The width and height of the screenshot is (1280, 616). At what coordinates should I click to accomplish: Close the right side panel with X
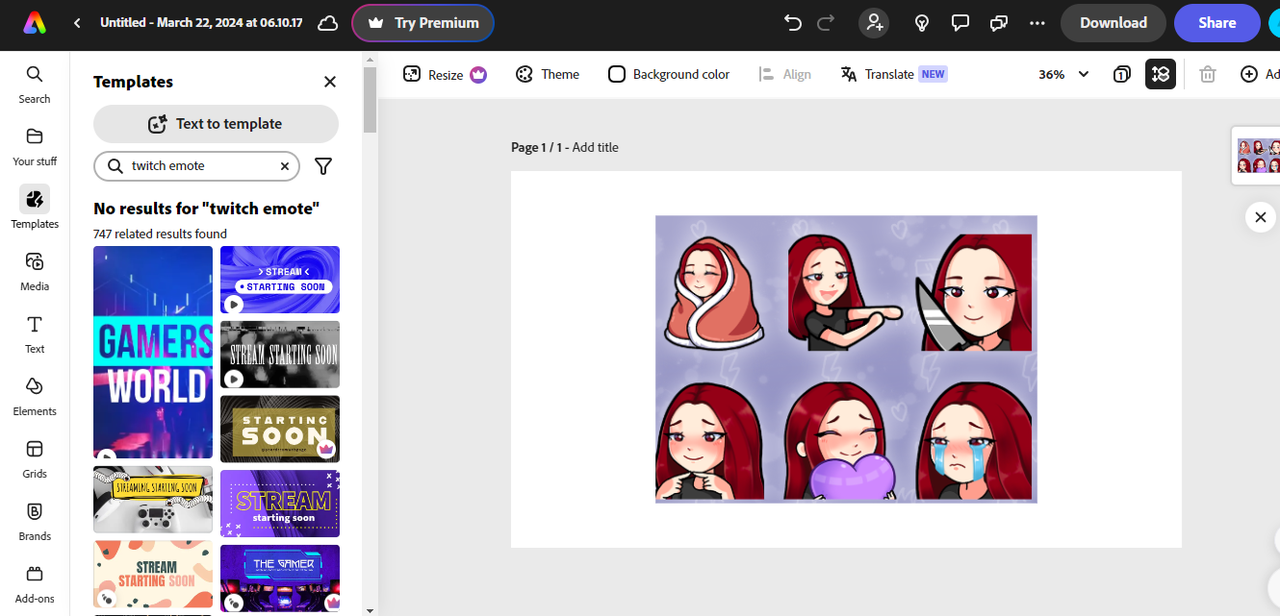(x=1261, y=217)
